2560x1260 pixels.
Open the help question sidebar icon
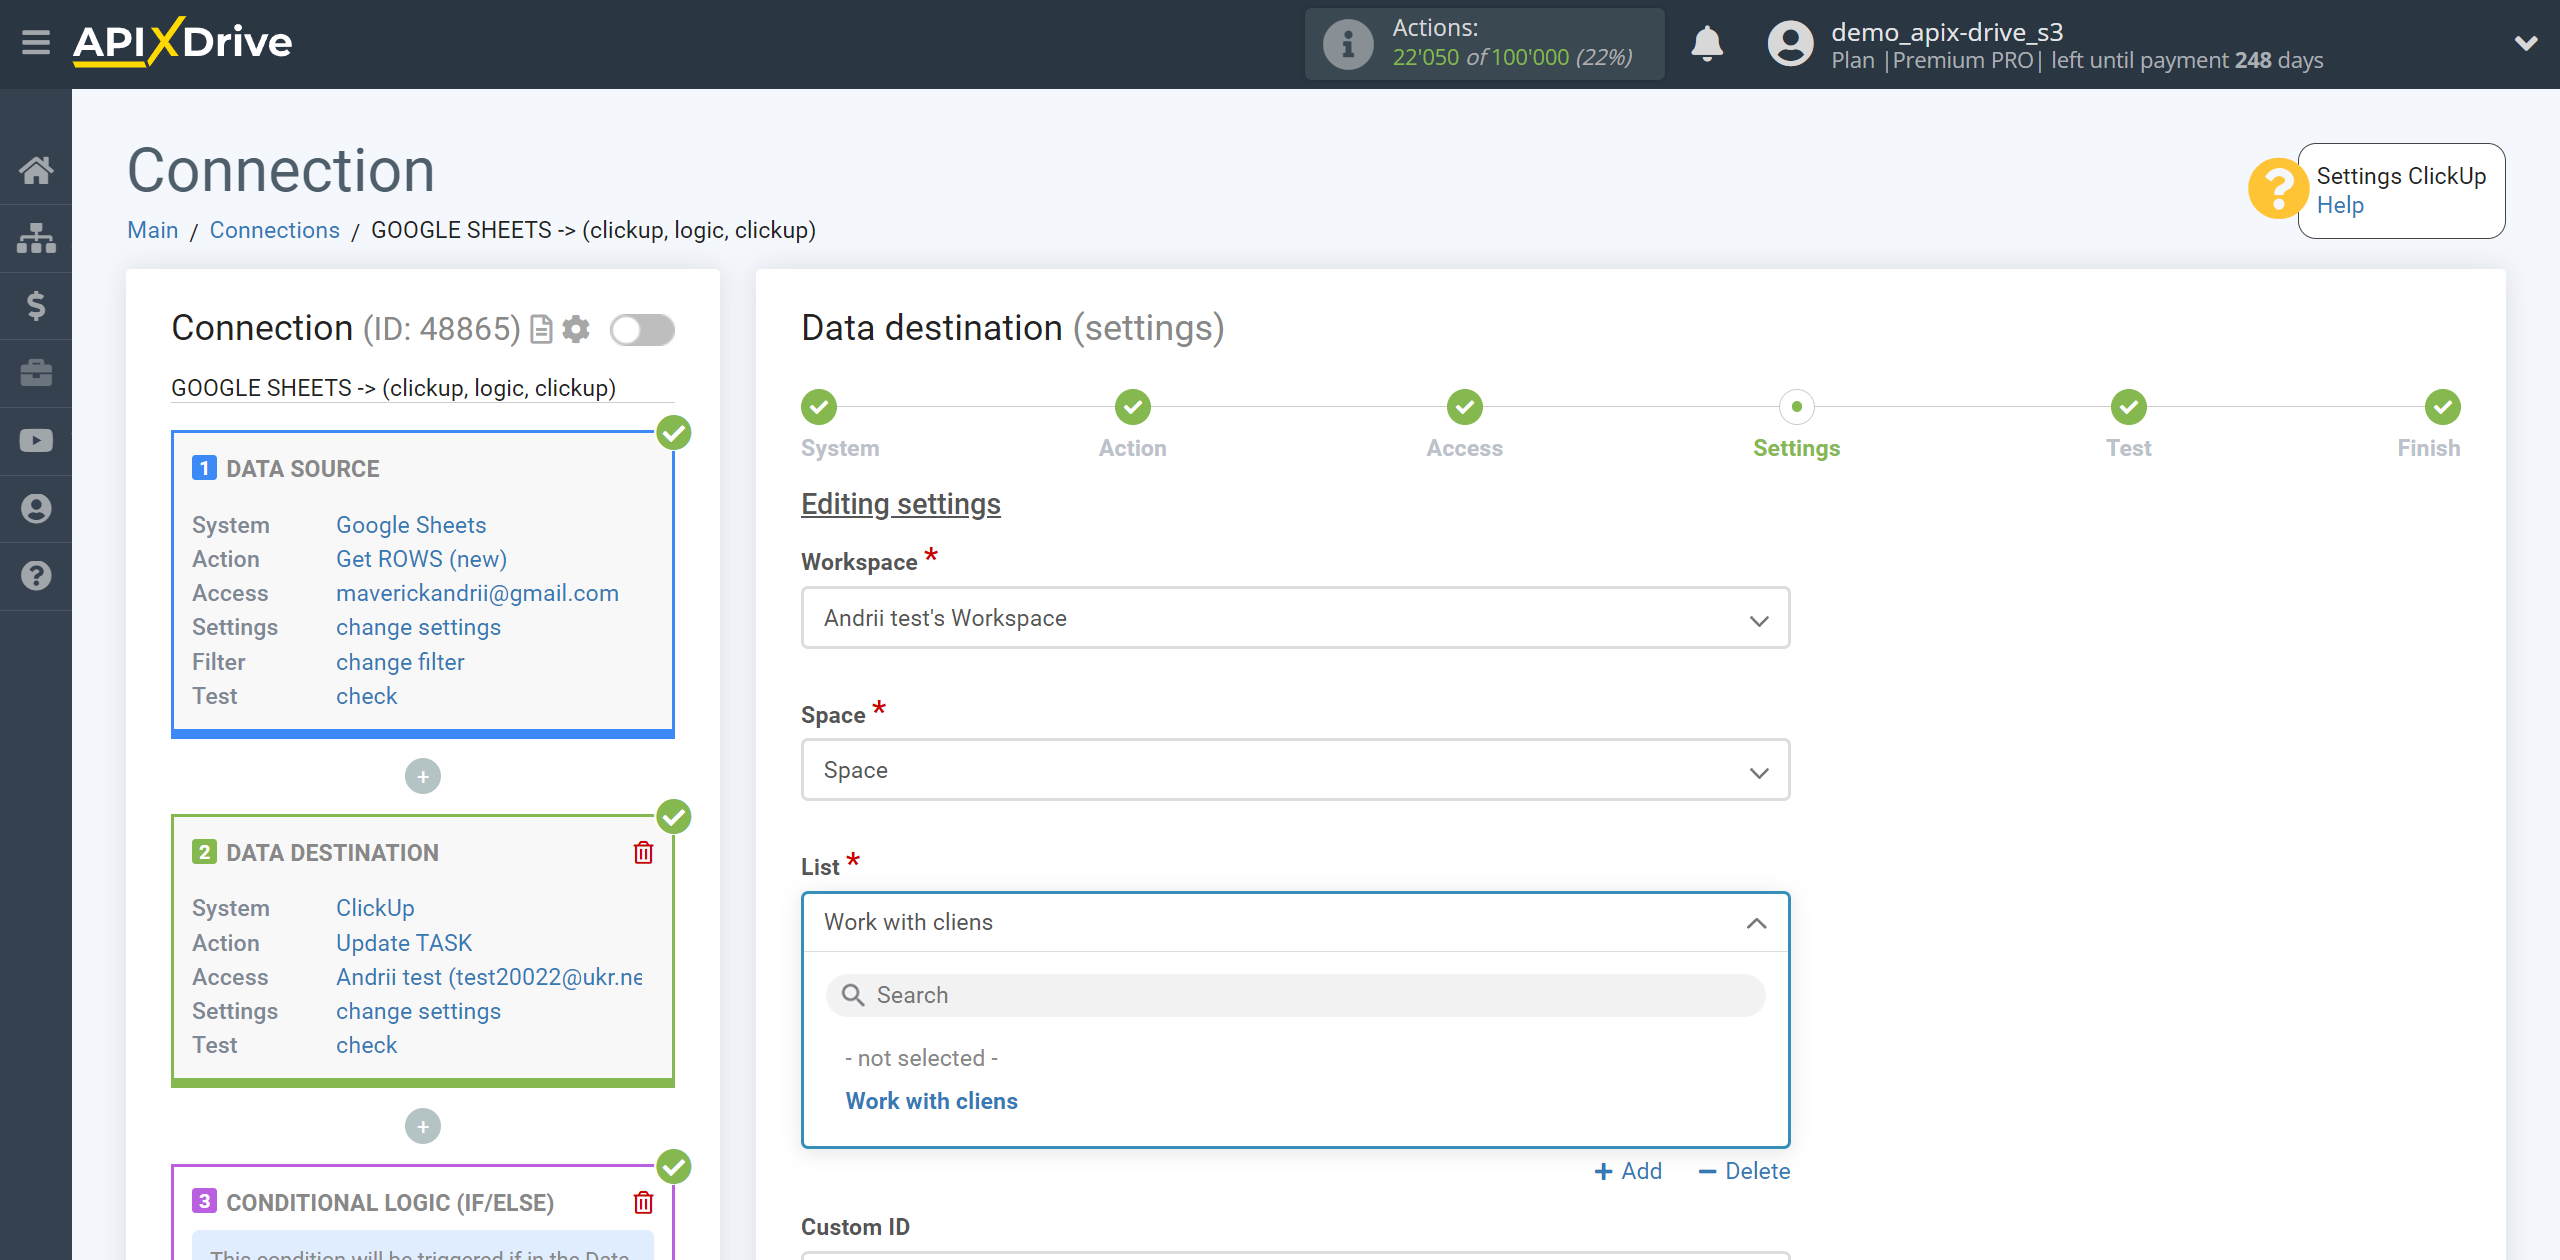[x=36, y=576]
